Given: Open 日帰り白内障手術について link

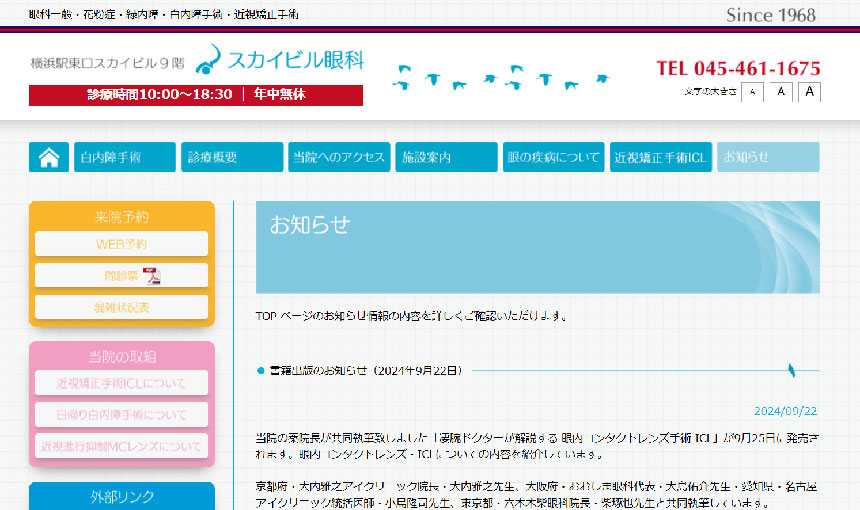Looking at the screenshot, I should pyautogui.click(x=121, y=415).
